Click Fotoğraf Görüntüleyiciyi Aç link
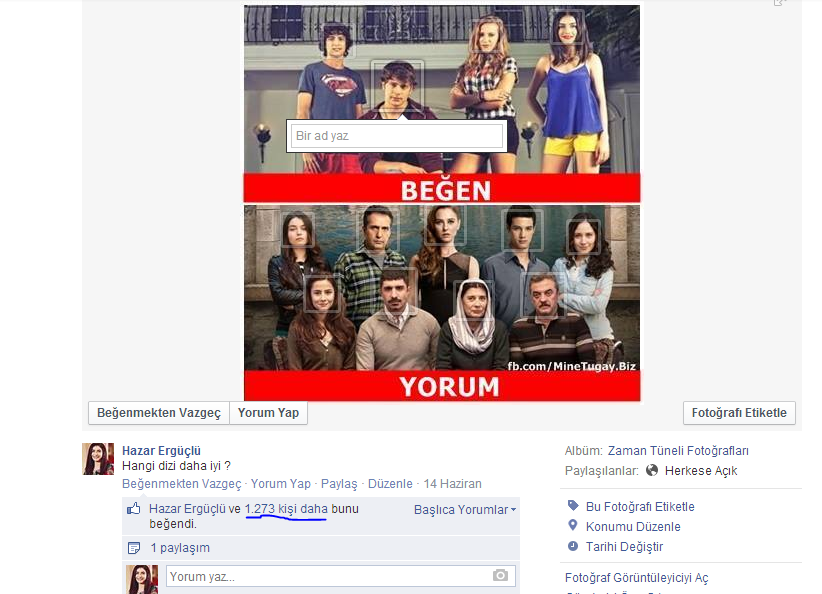This screenshot has width=822, height=594. click(x=636, y=578)
